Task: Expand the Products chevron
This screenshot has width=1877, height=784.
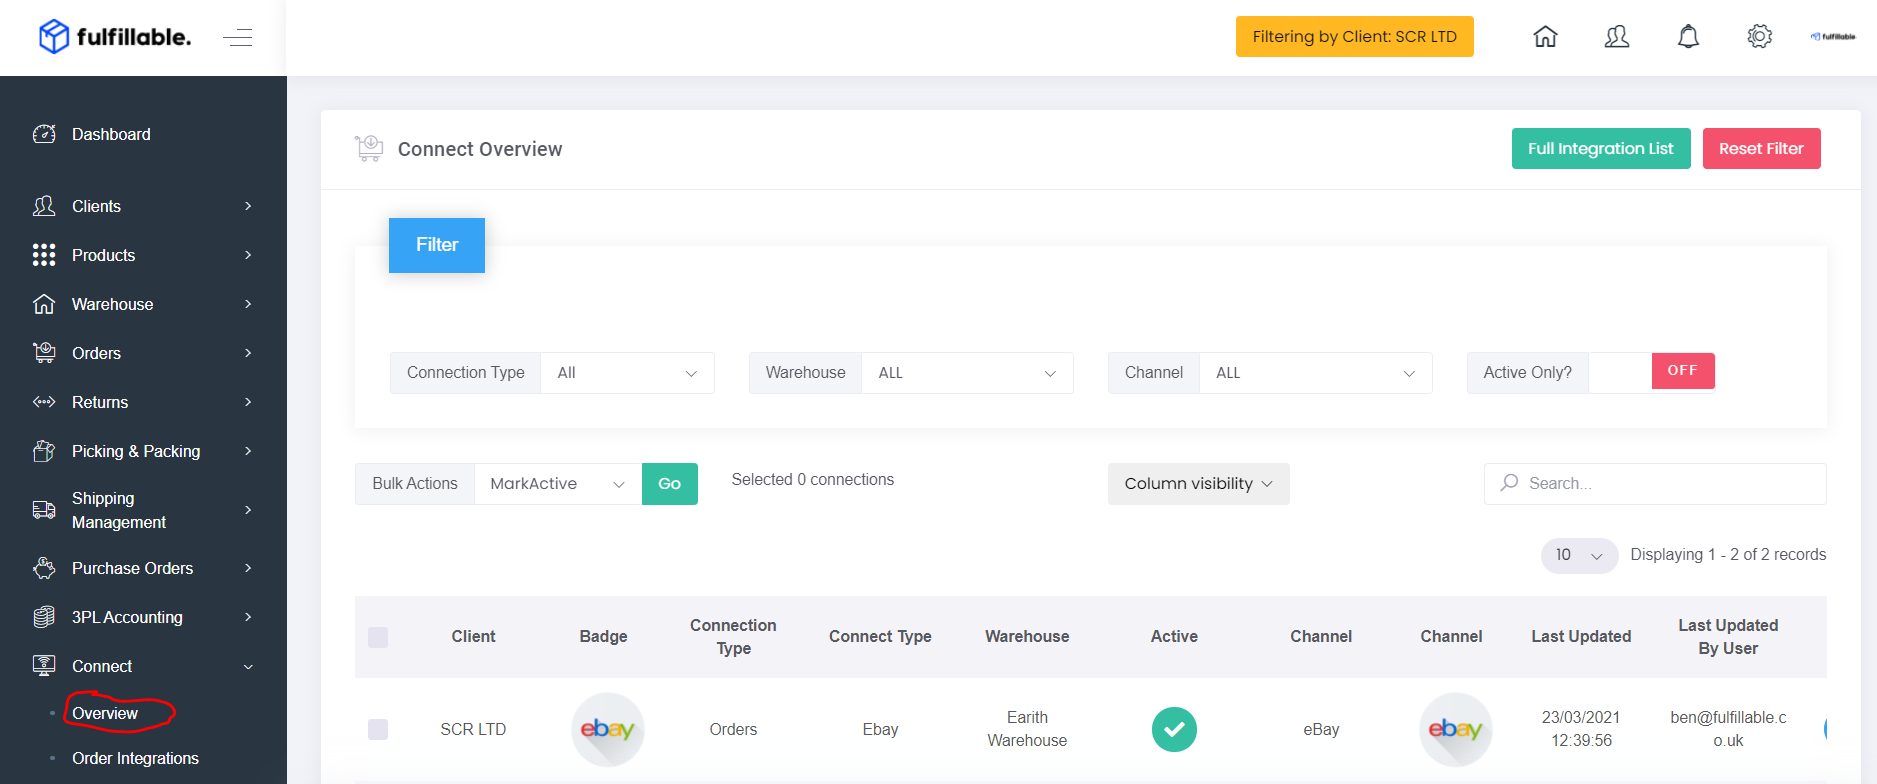Action: tap(248, 255)
